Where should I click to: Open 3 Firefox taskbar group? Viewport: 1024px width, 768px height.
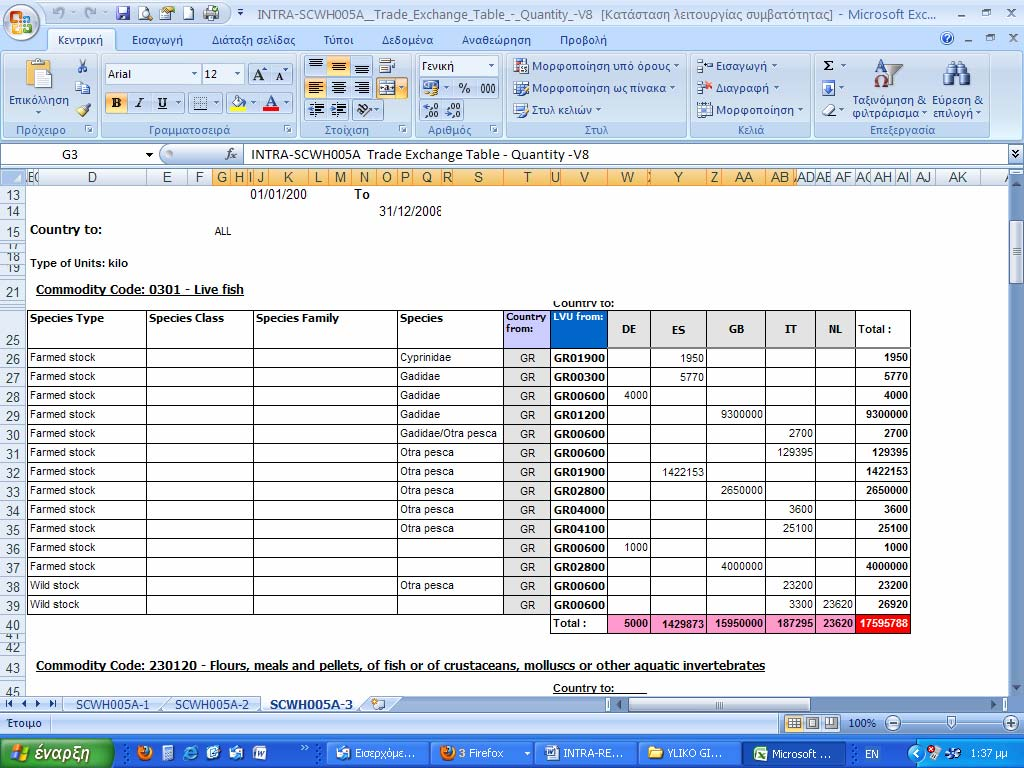(482, 753)
